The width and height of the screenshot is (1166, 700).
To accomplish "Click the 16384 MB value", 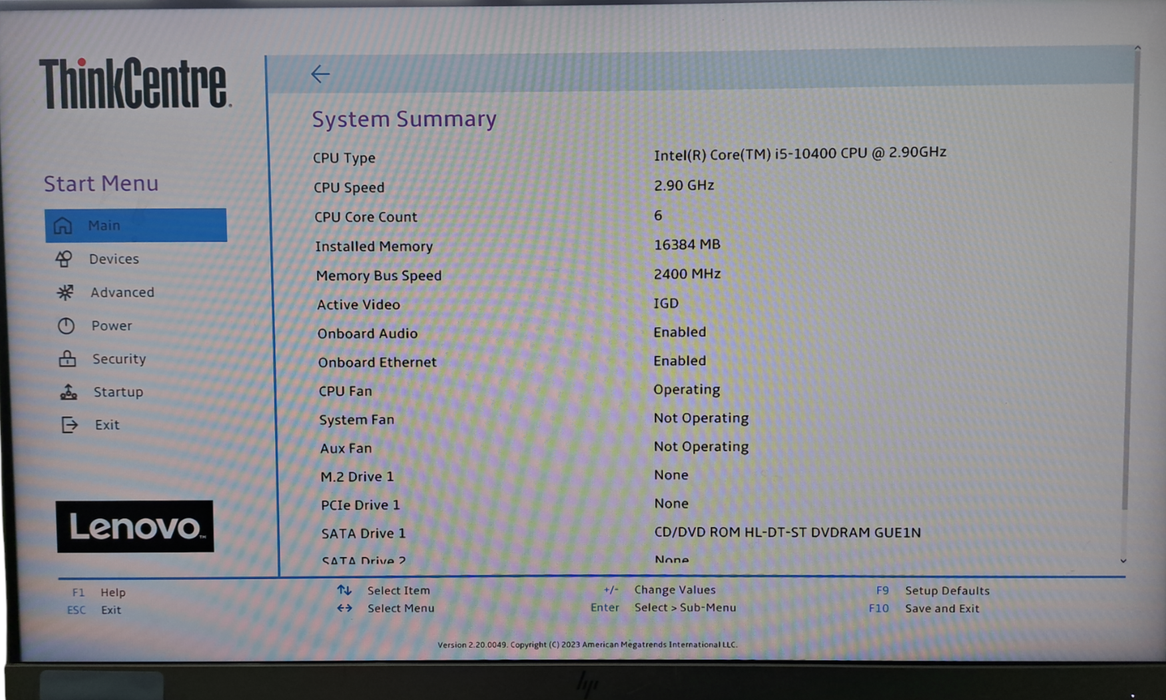I will [687, 244].
